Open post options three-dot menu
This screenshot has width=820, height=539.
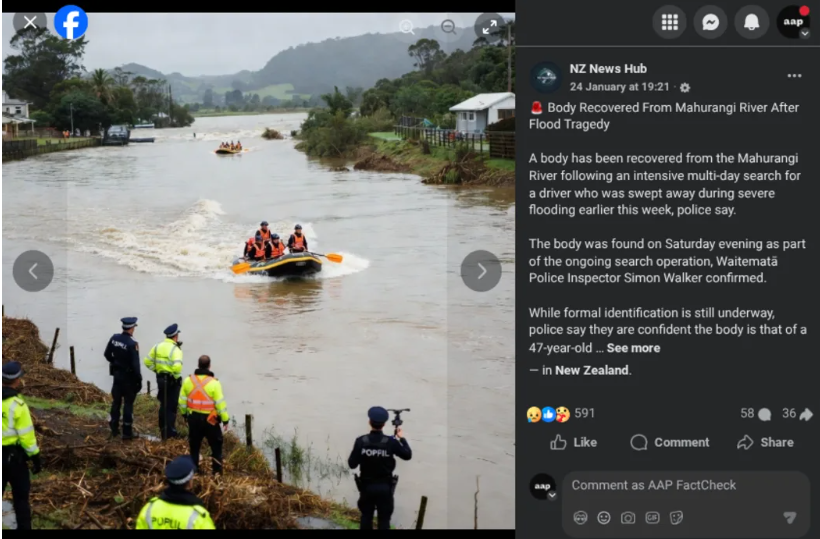tap(794, 76)
